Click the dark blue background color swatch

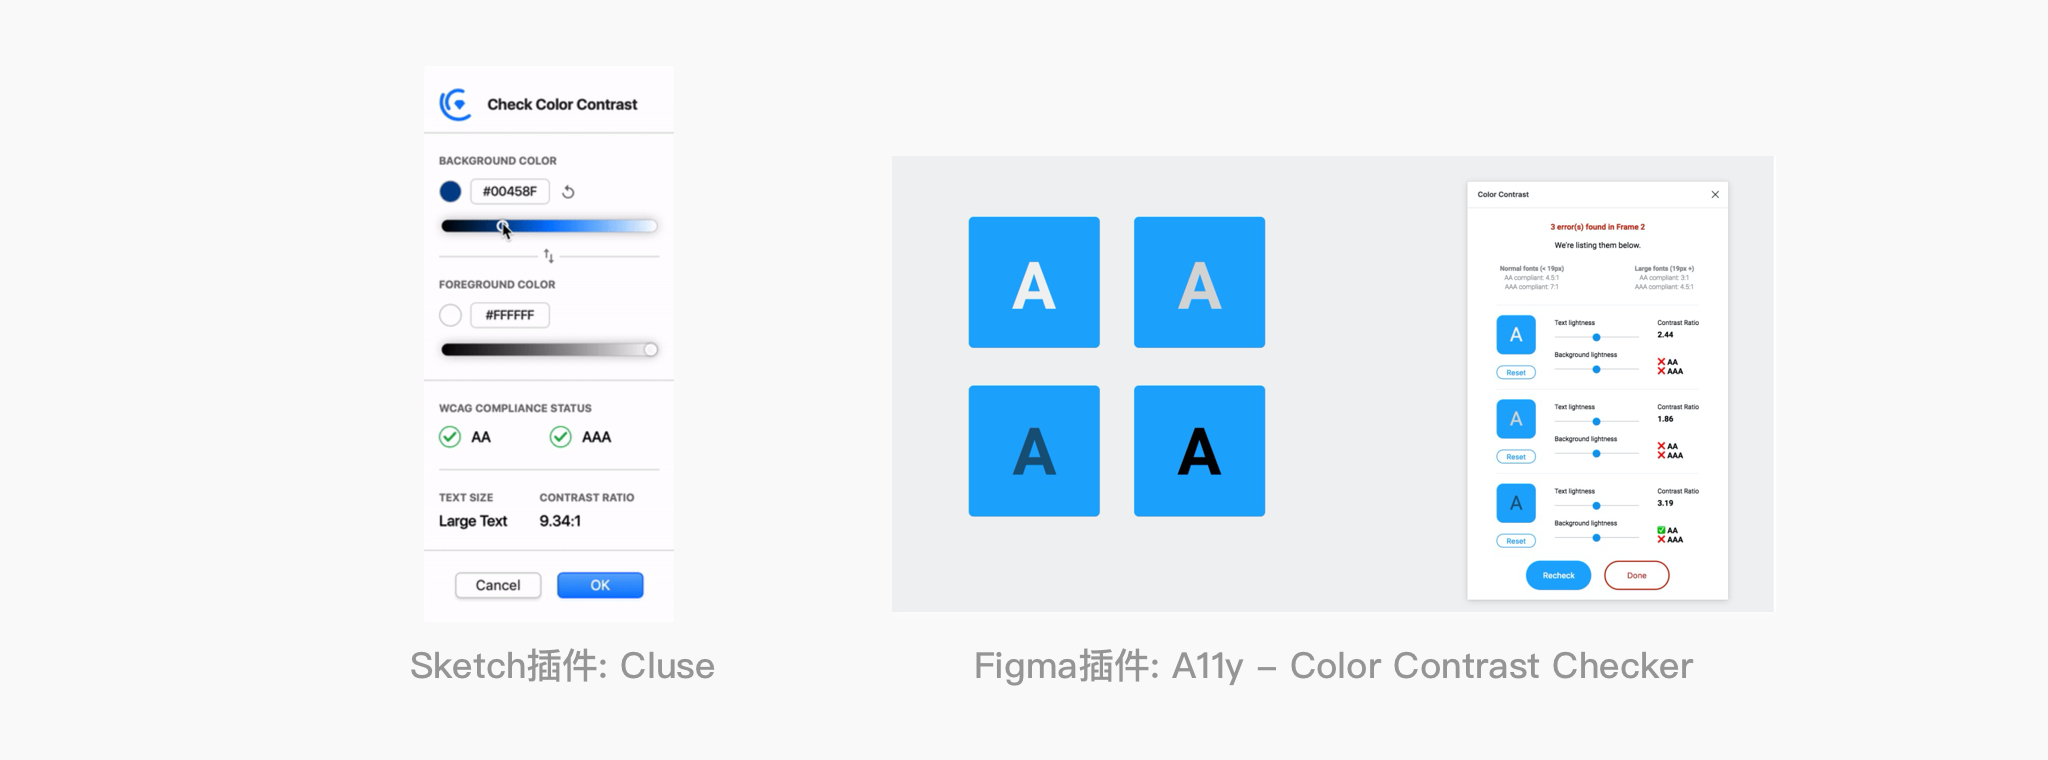[450, 192]
